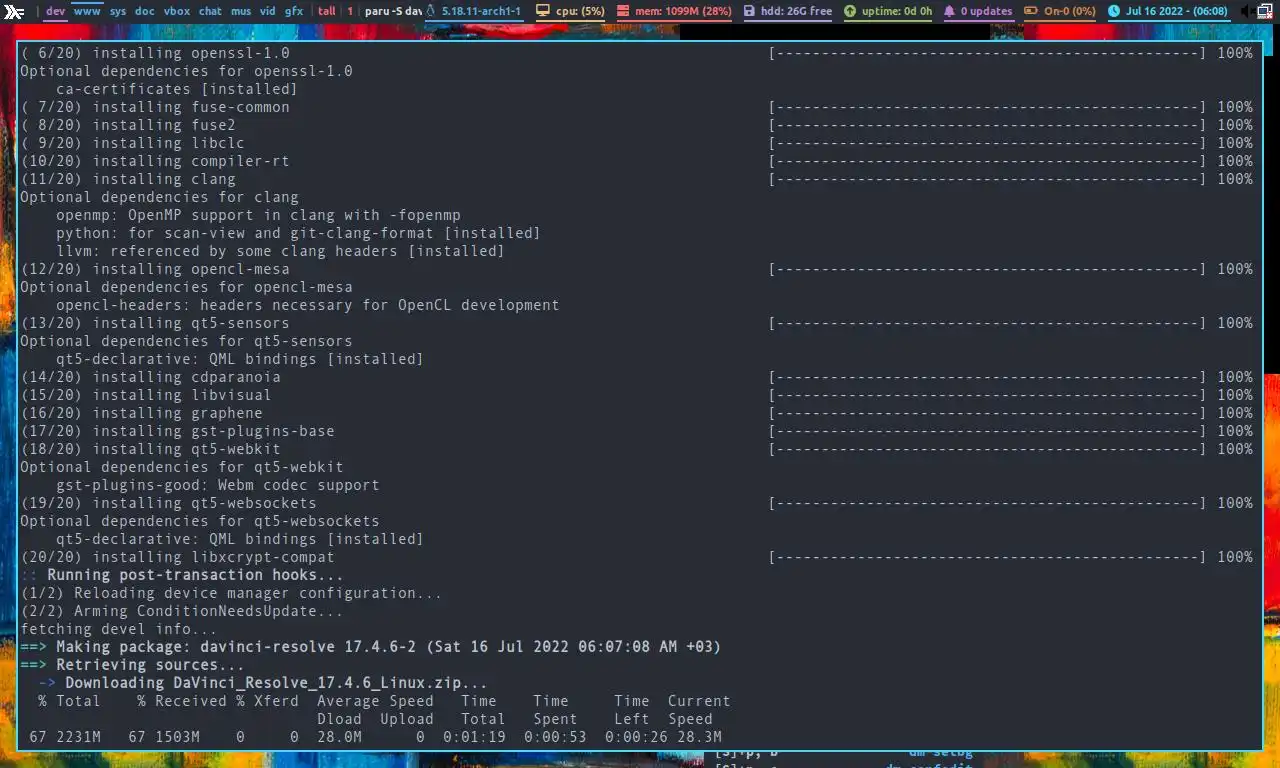Image resolution: width=1280 pixels, height=768 pixels.
Task: Click the uptime arrow icon
Action: 850,12
